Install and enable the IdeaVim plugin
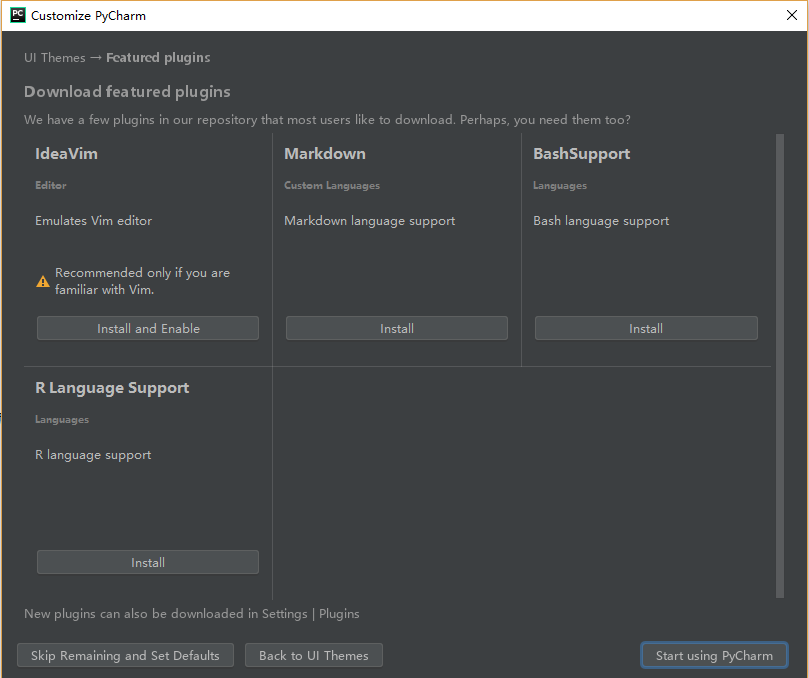The image size is (809, 678). [148, 328]
